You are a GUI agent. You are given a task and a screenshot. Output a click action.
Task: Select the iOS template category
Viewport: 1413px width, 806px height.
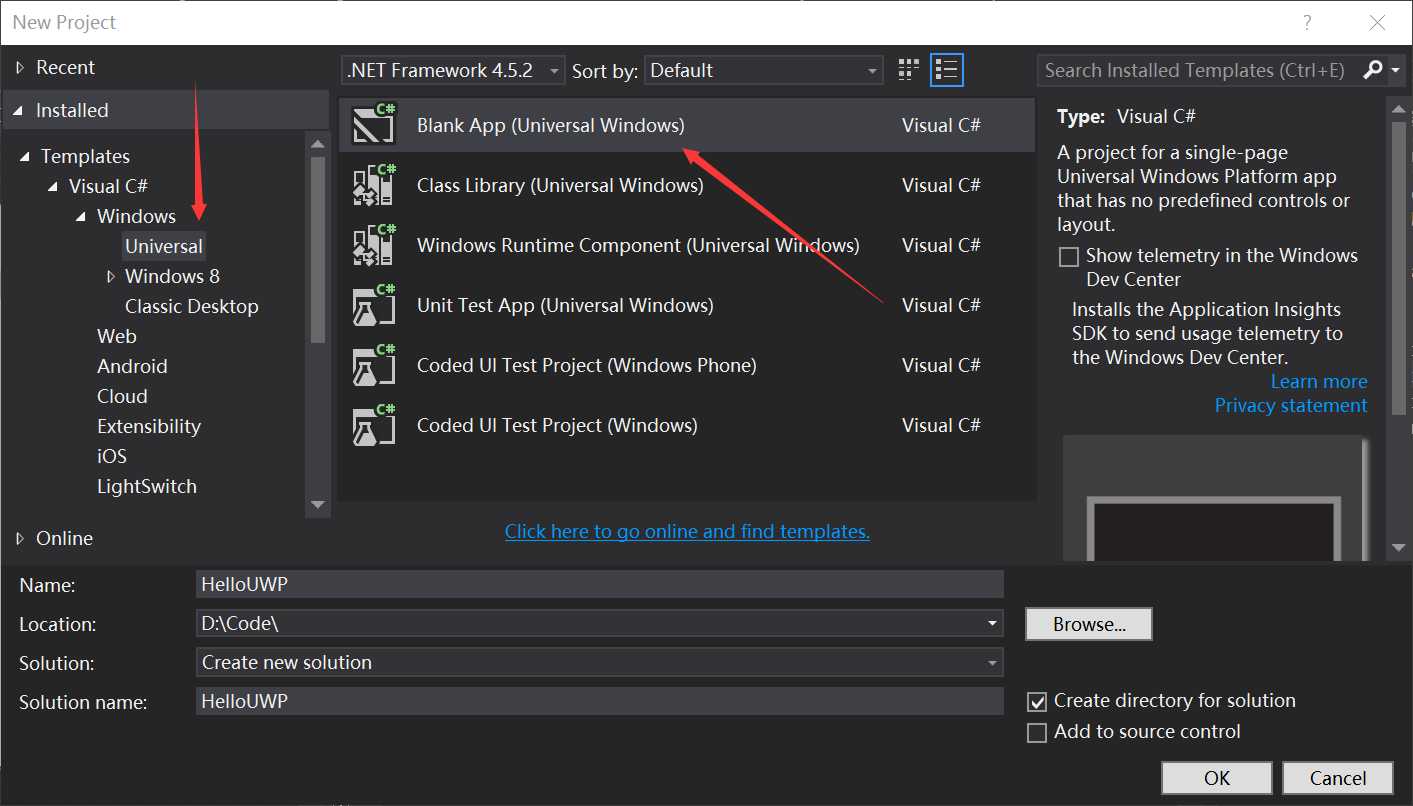(112, 456)
